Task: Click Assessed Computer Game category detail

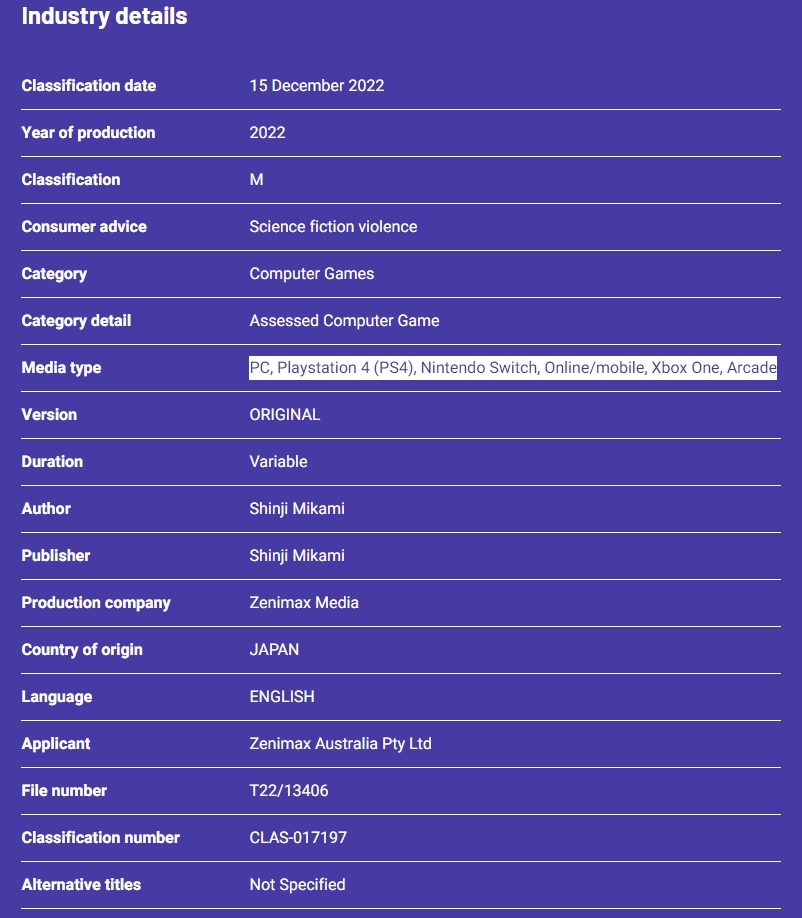Action: coord(344,321)
